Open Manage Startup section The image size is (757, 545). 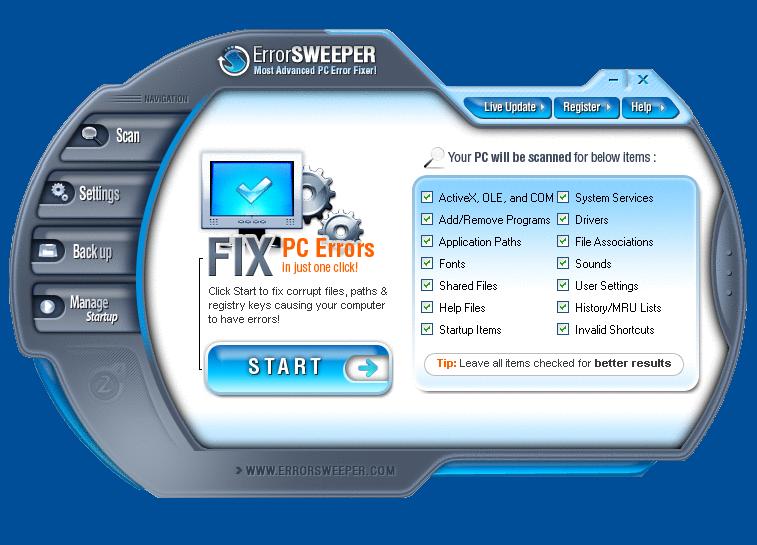pyautogui.click(x=86, y=308)
